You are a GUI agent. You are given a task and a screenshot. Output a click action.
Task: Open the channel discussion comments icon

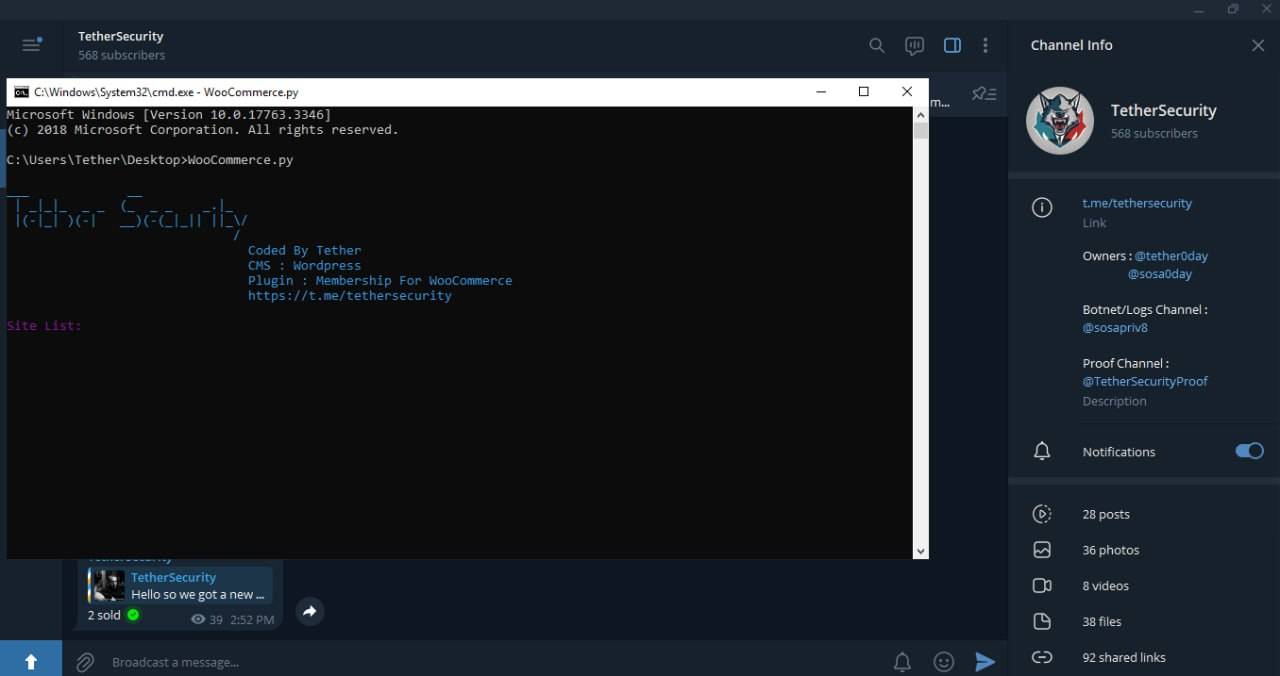pyautogui.click(x=914, y=45)
